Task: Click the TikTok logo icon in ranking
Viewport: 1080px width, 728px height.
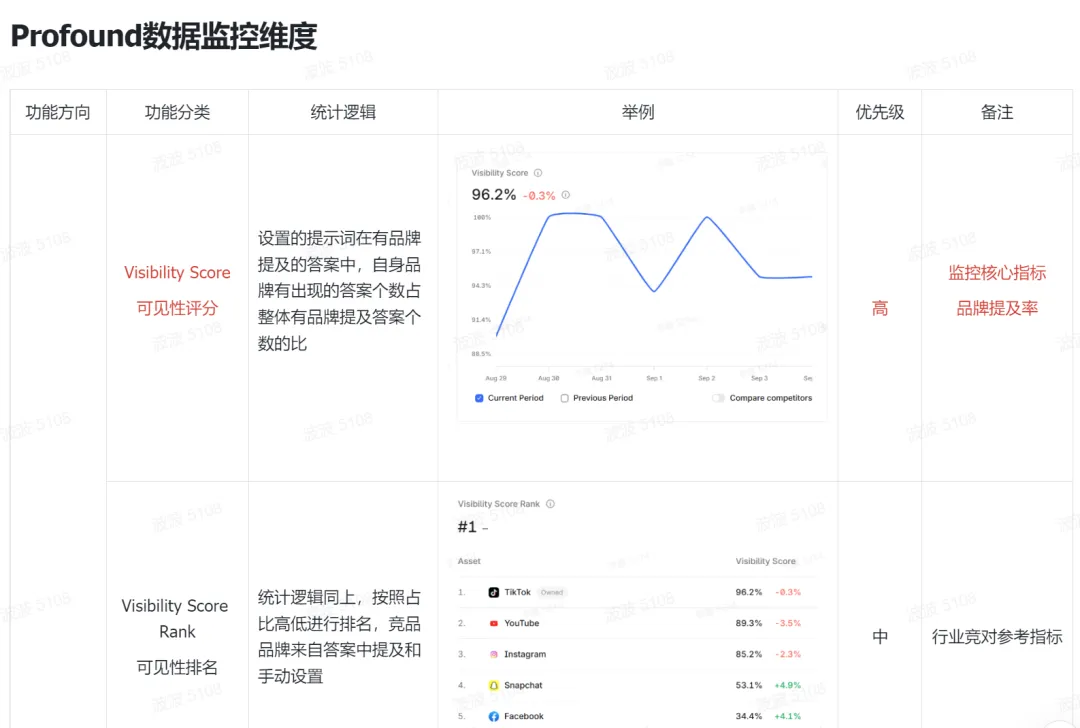Action: tap(494, 592)
